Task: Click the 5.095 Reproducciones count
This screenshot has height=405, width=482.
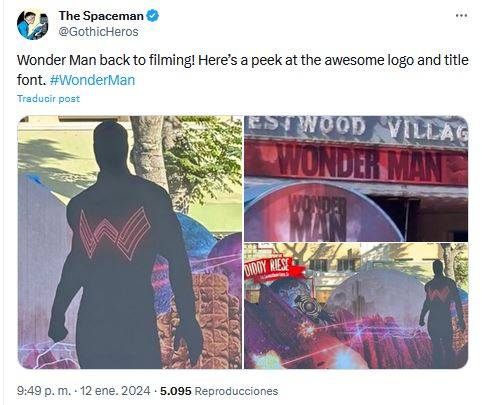Action: tap(219, 391)
